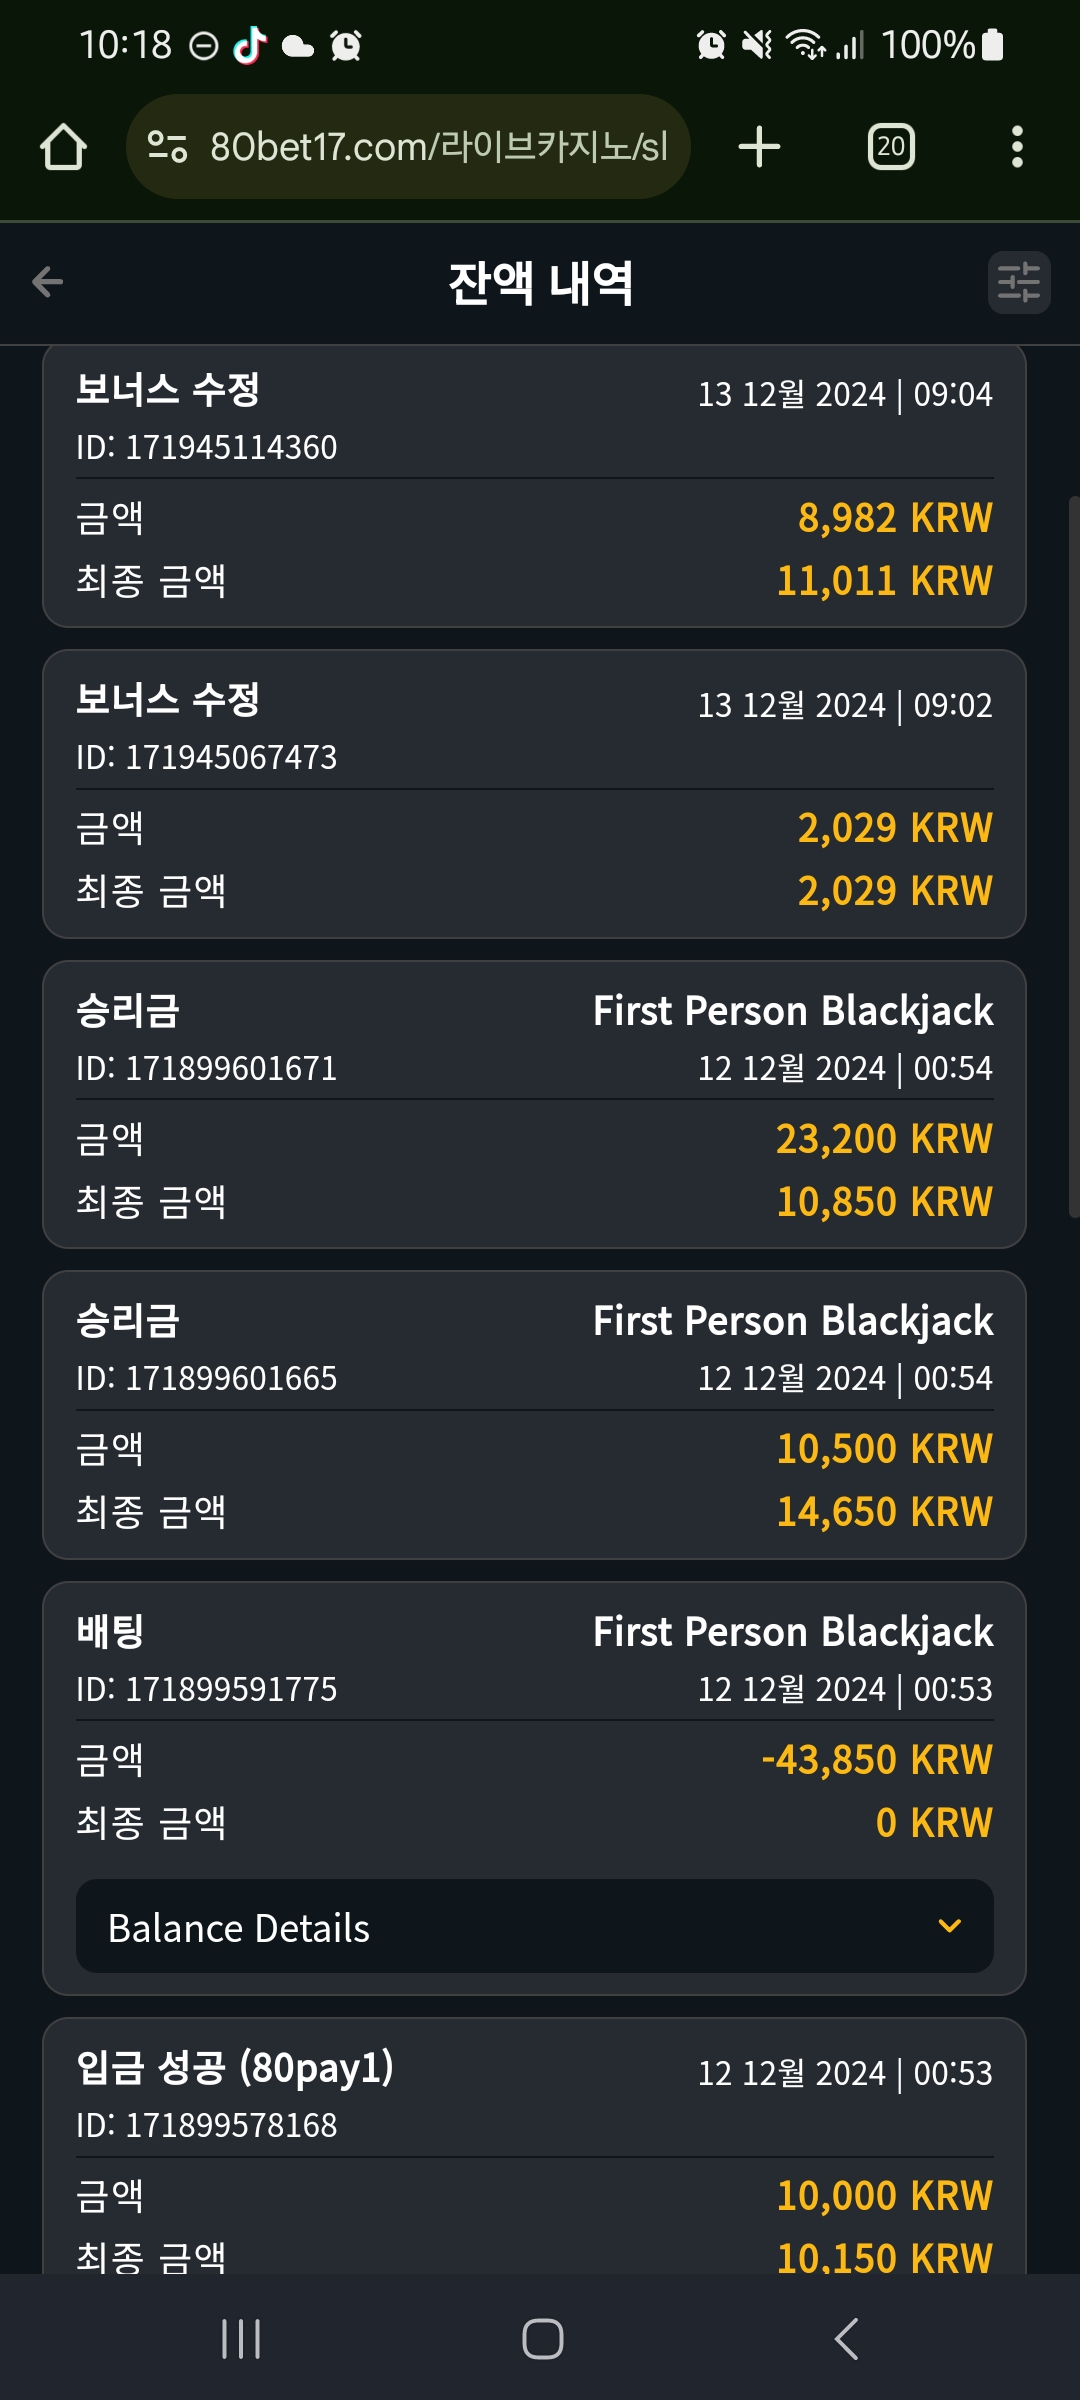Open winnings entry with 23,200 KRW
This screenshot has width=1080, height=2400.
(535, 1104)
